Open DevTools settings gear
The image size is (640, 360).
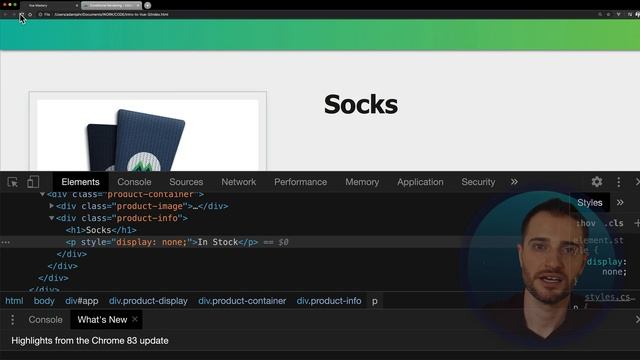[597, 182]
